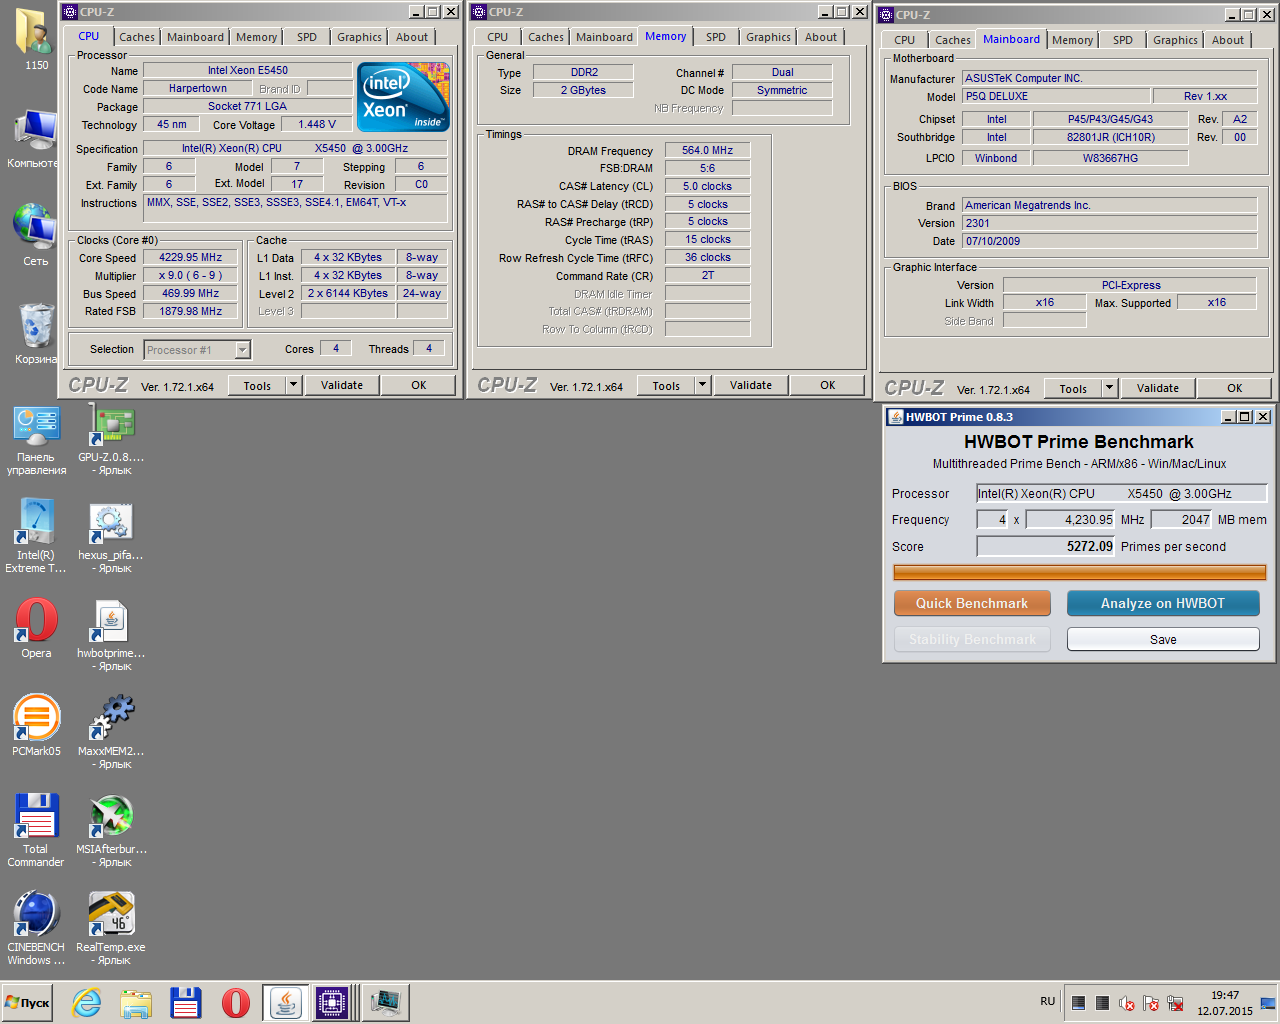Click the Socket 771 LGA package value
Image resolution: width=1280 pixels, height=1024 pixels.
248,106
